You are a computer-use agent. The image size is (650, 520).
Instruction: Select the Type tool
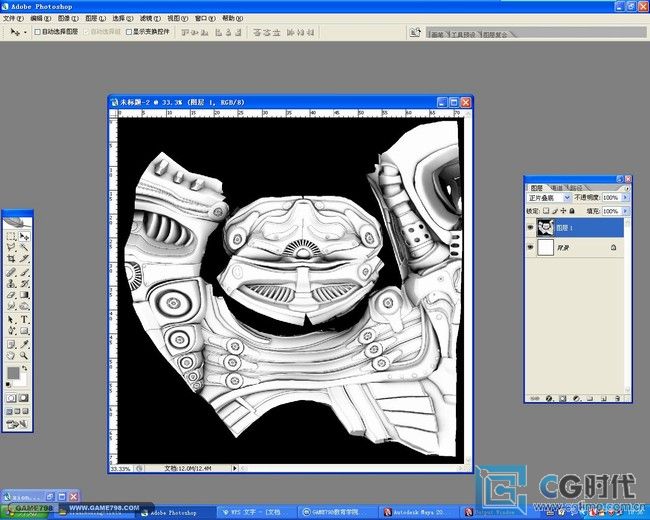tap(24, 320)
